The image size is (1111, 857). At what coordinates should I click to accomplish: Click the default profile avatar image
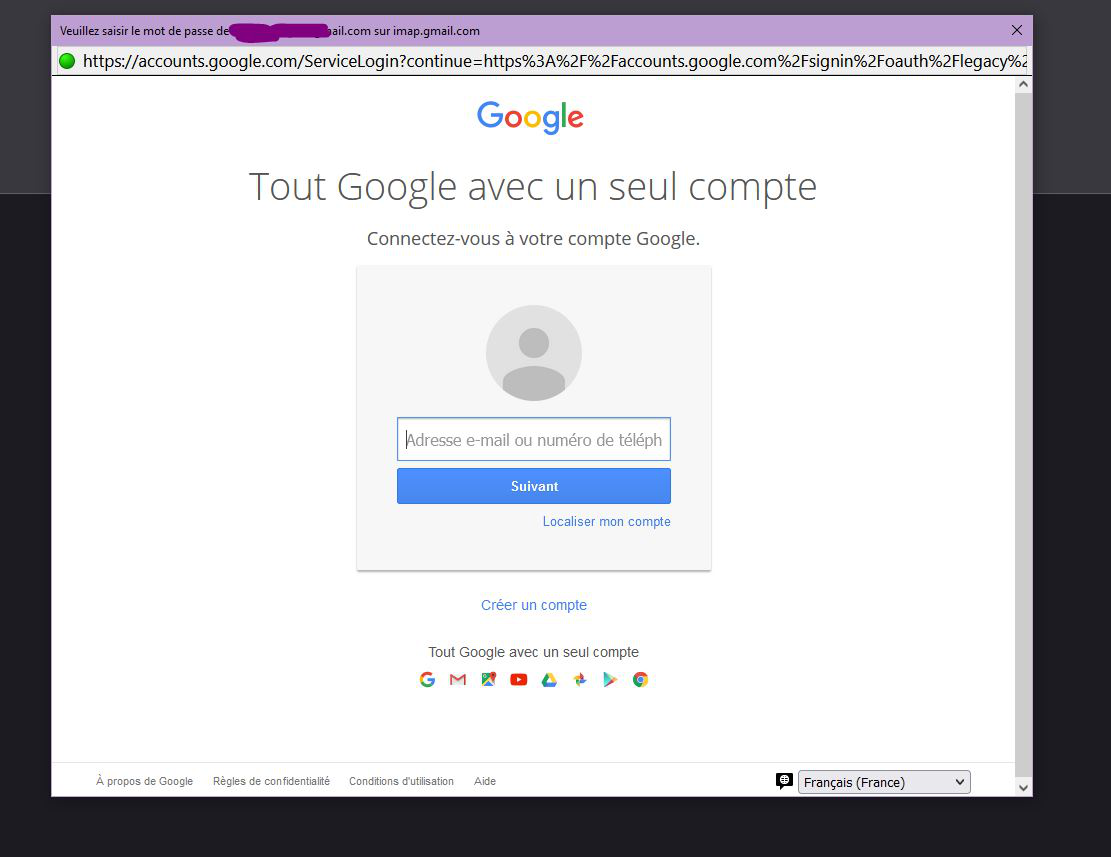point(534,353)
